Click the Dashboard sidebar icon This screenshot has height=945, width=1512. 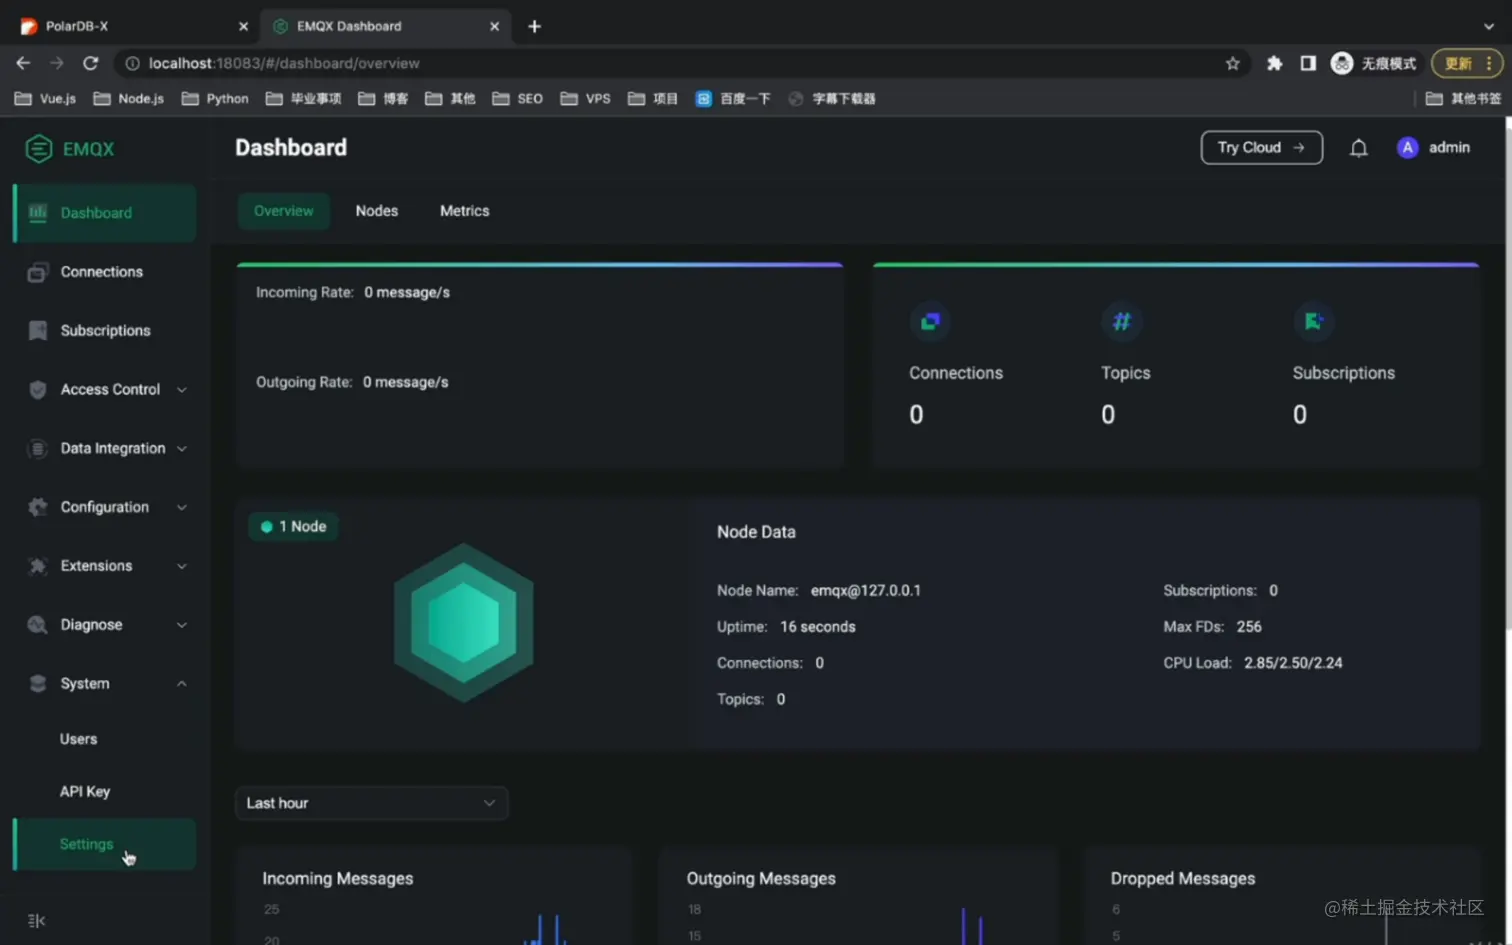point(38,213)
